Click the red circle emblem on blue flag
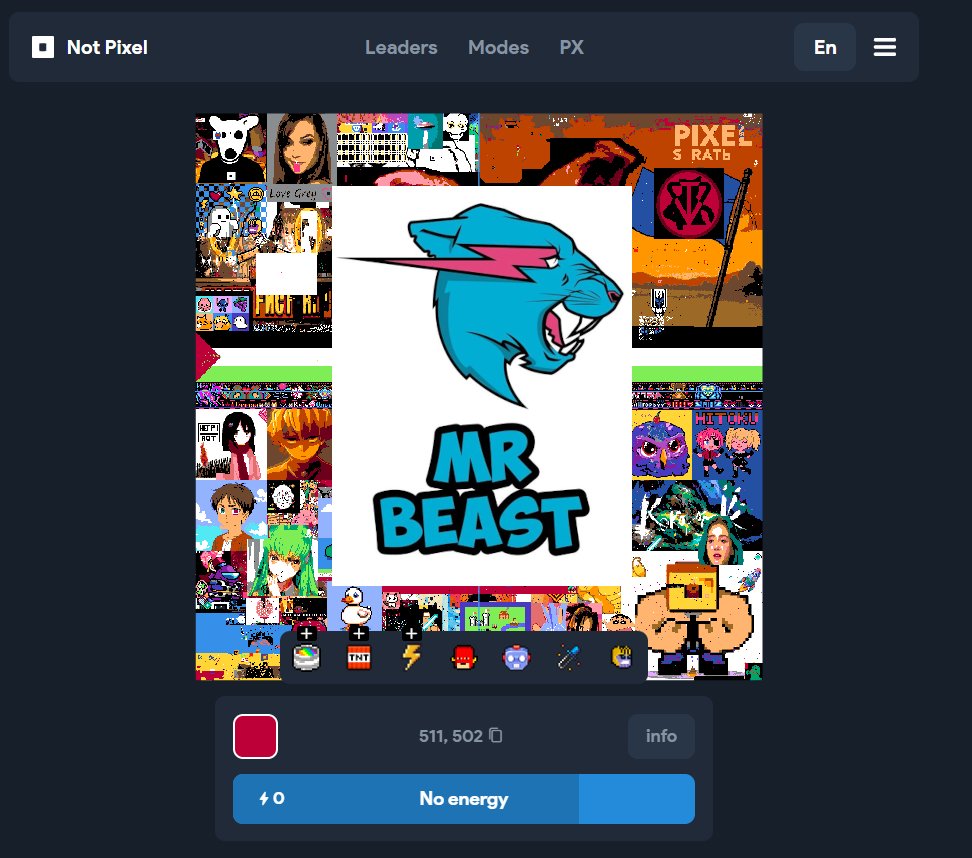 (x=689, y=204)
